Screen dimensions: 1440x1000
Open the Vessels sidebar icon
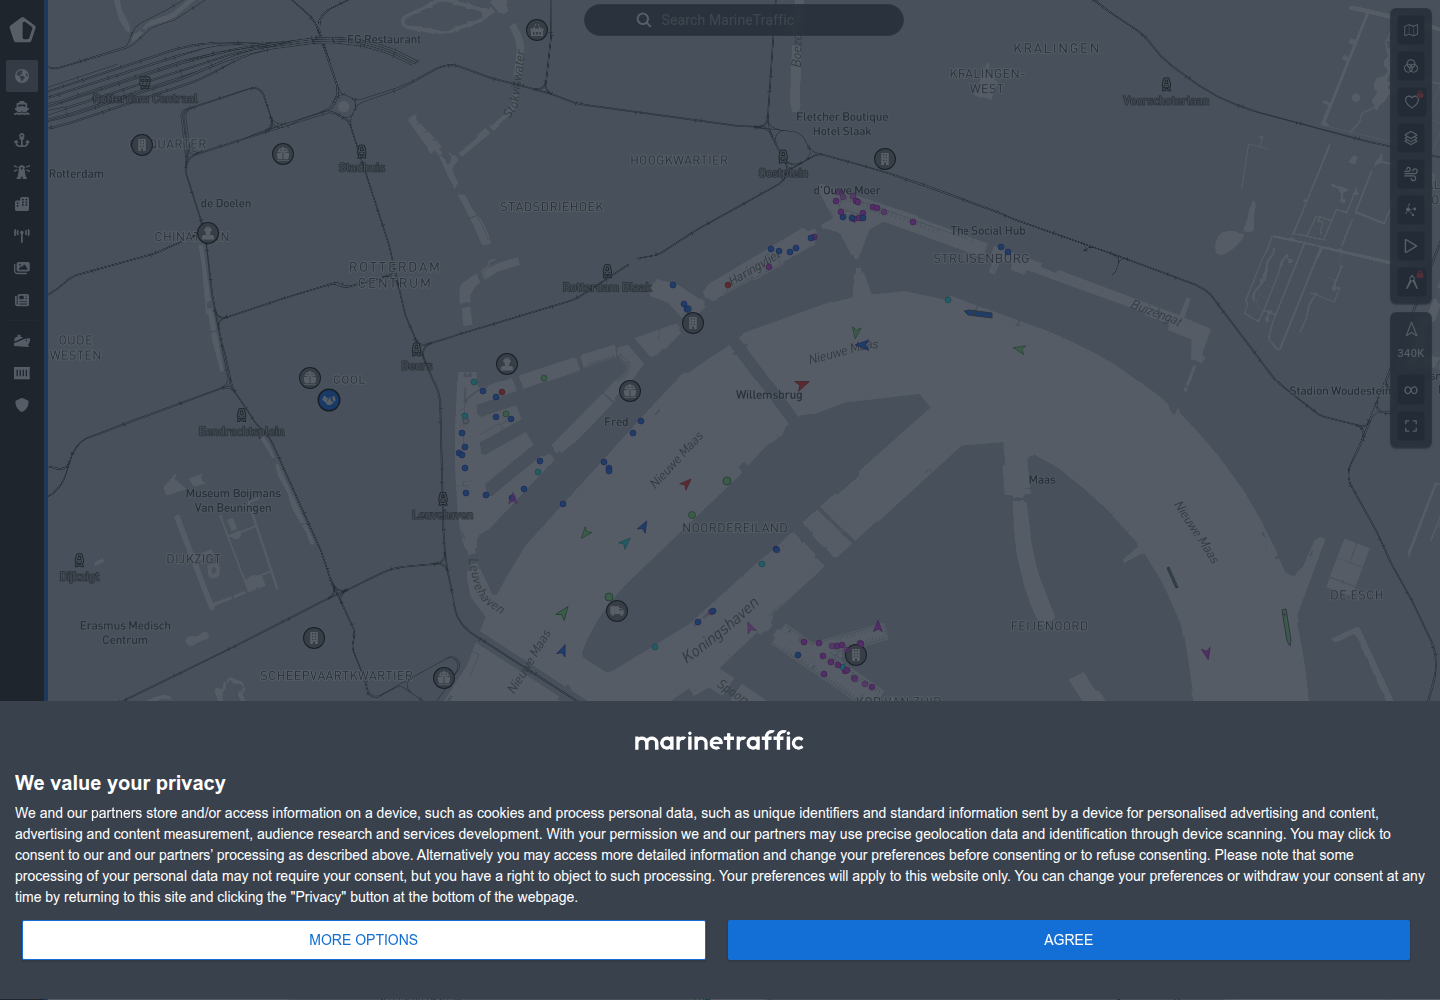22,108
